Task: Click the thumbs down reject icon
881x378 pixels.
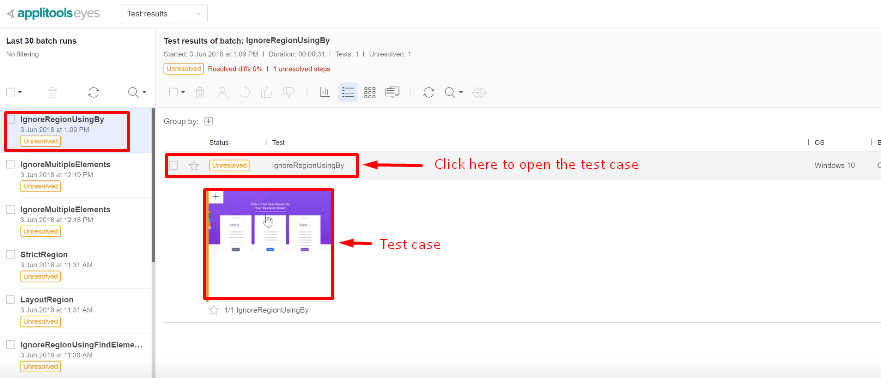Action: pos(289,93)
